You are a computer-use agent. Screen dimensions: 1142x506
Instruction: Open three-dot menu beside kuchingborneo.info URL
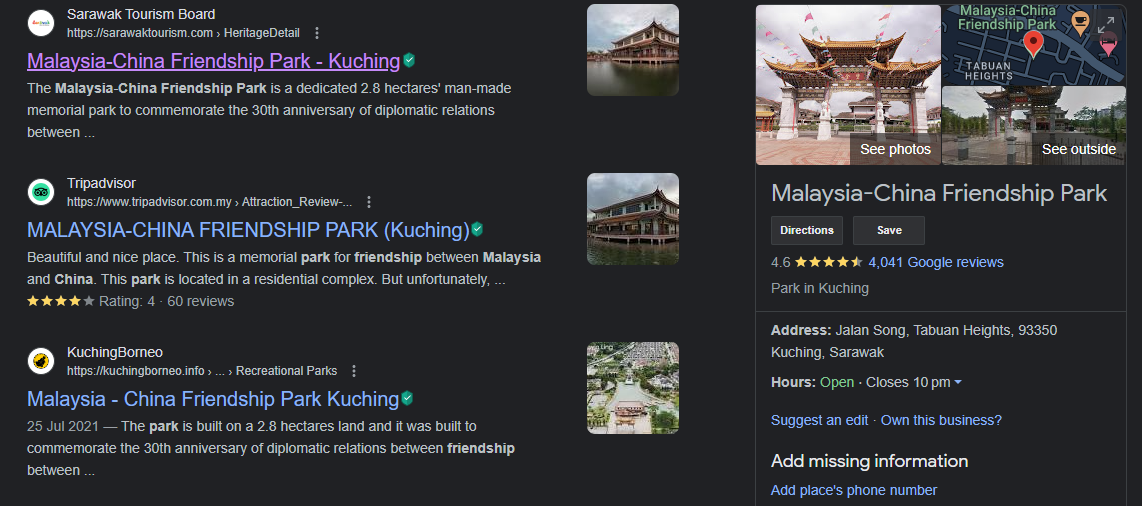click(354, 371)
